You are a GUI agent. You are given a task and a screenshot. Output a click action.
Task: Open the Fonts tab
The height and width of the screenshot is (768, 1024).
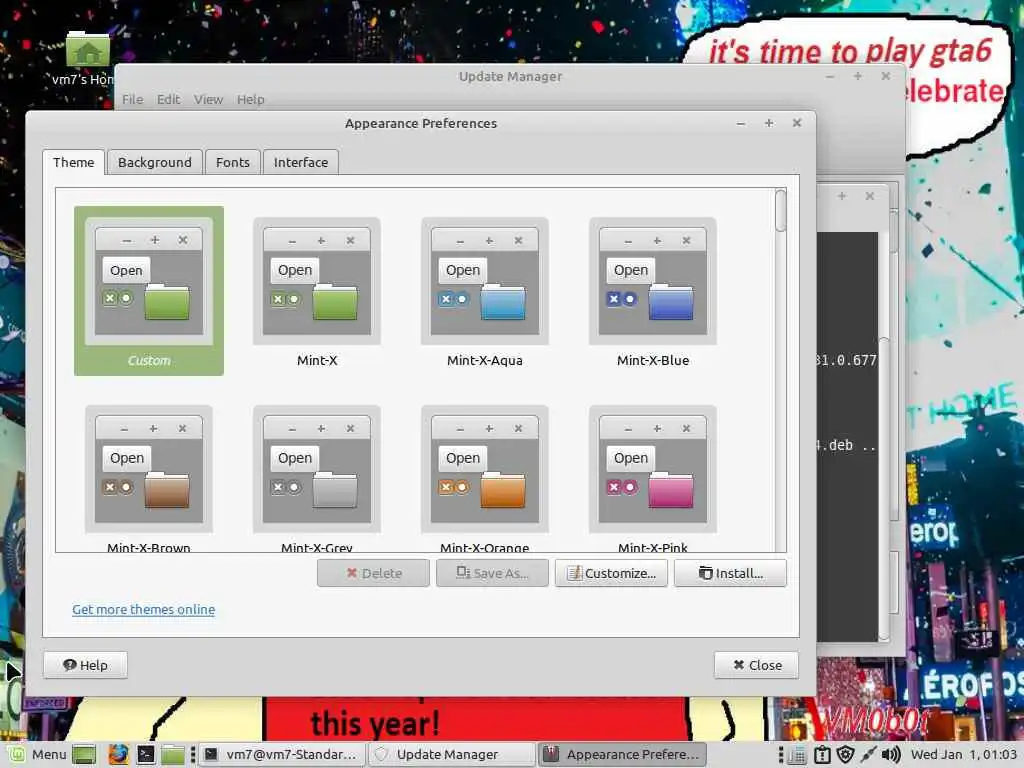tap(232, 162)
